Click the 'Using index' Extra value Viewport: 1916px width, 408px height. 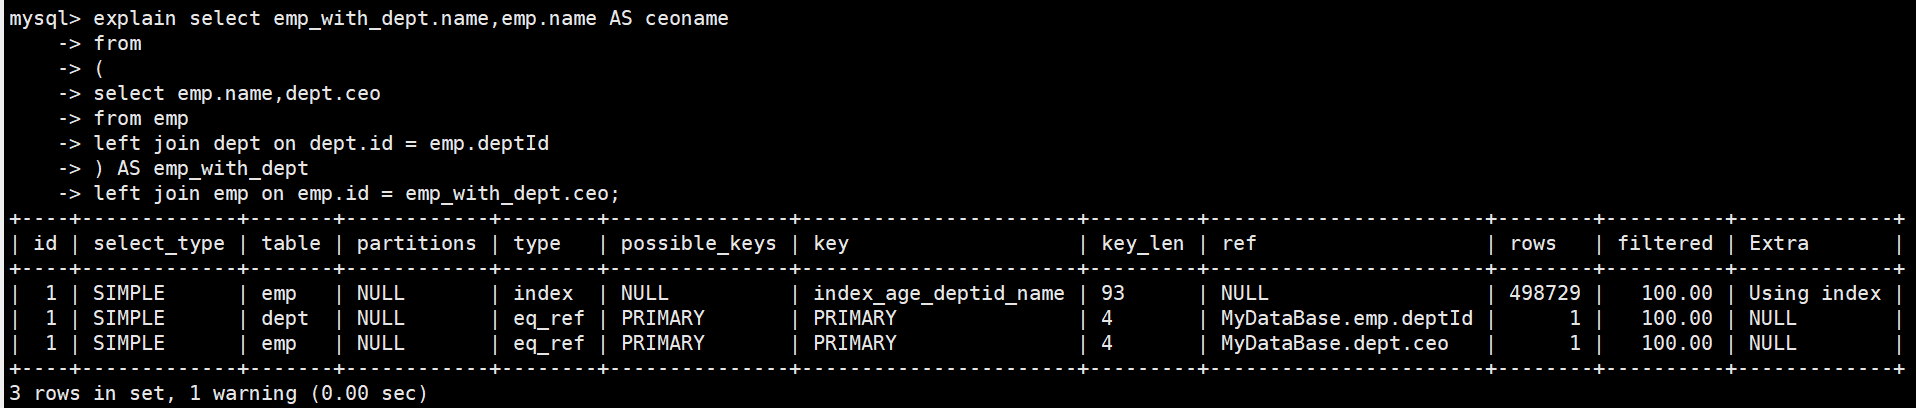tap(1814, 294)
